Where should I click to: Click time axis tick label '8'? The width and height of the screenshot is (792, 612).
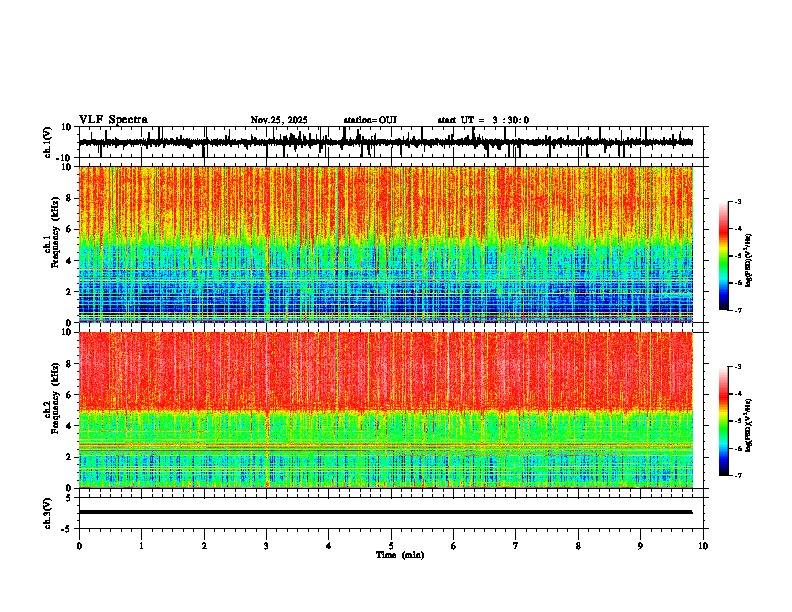click(578, 546)
